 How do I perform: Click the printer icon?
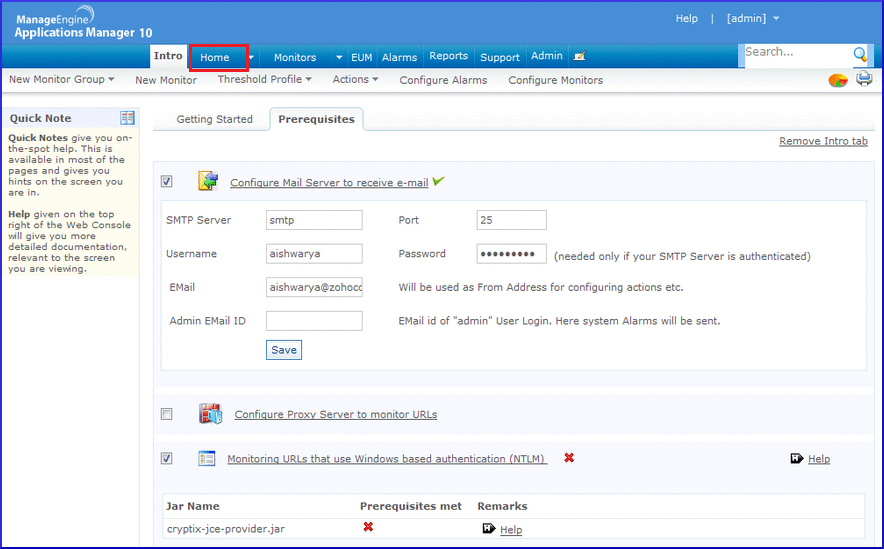pos(864,78)
